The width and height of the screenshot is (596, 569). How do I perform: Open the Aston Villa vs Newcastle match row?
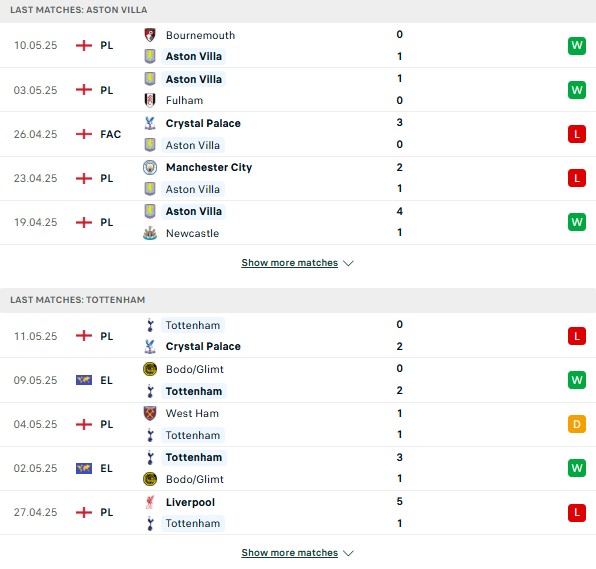pos(298,222)
